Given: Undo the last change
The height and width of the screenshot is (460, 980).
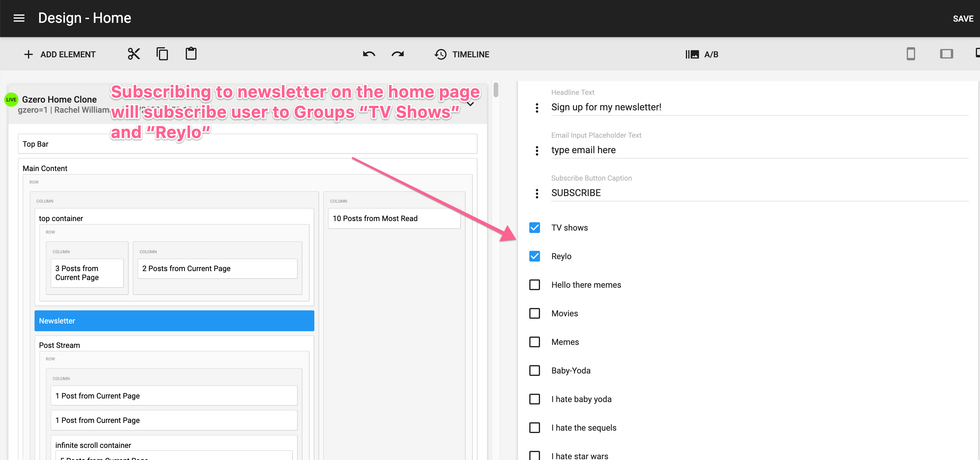Looking at the screenshot, I should tap(369, 54).
